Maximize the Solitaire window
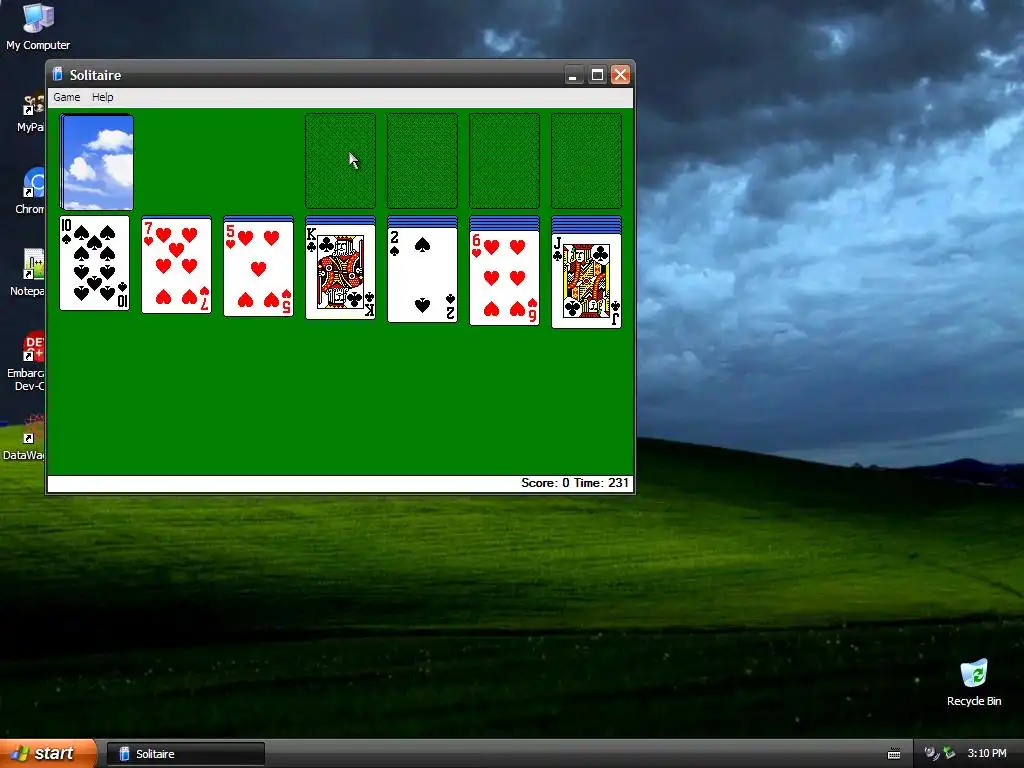The height and width of the screenshot is (768, 1024). 597,75
